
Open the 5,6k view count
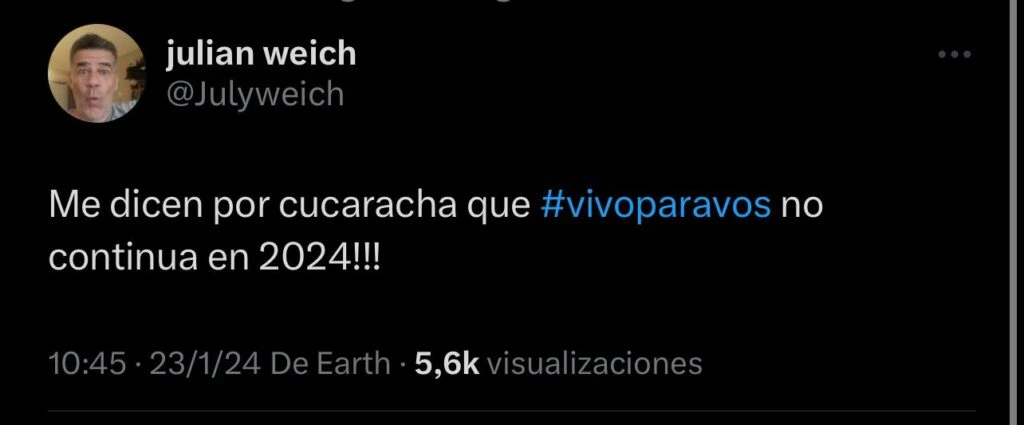coord(447,364)
